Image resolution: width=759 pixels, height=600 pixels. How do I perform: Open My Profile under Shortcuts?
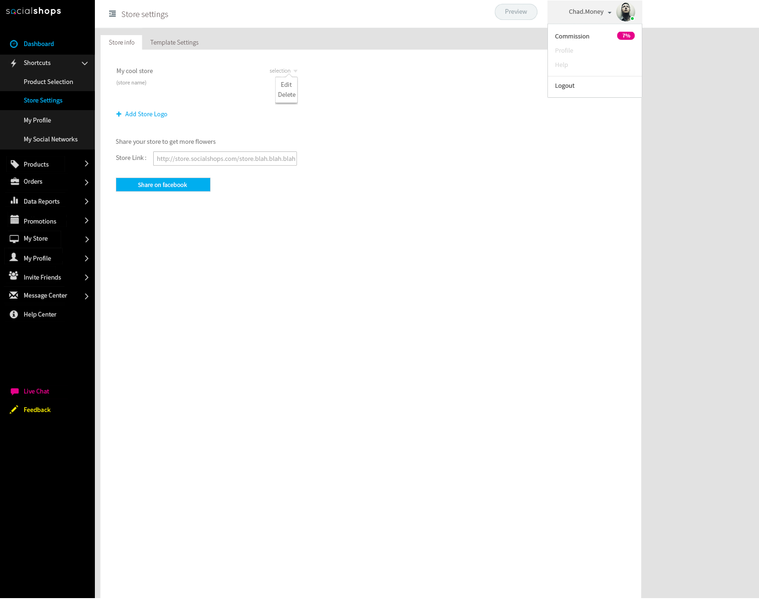pos(37,120)
